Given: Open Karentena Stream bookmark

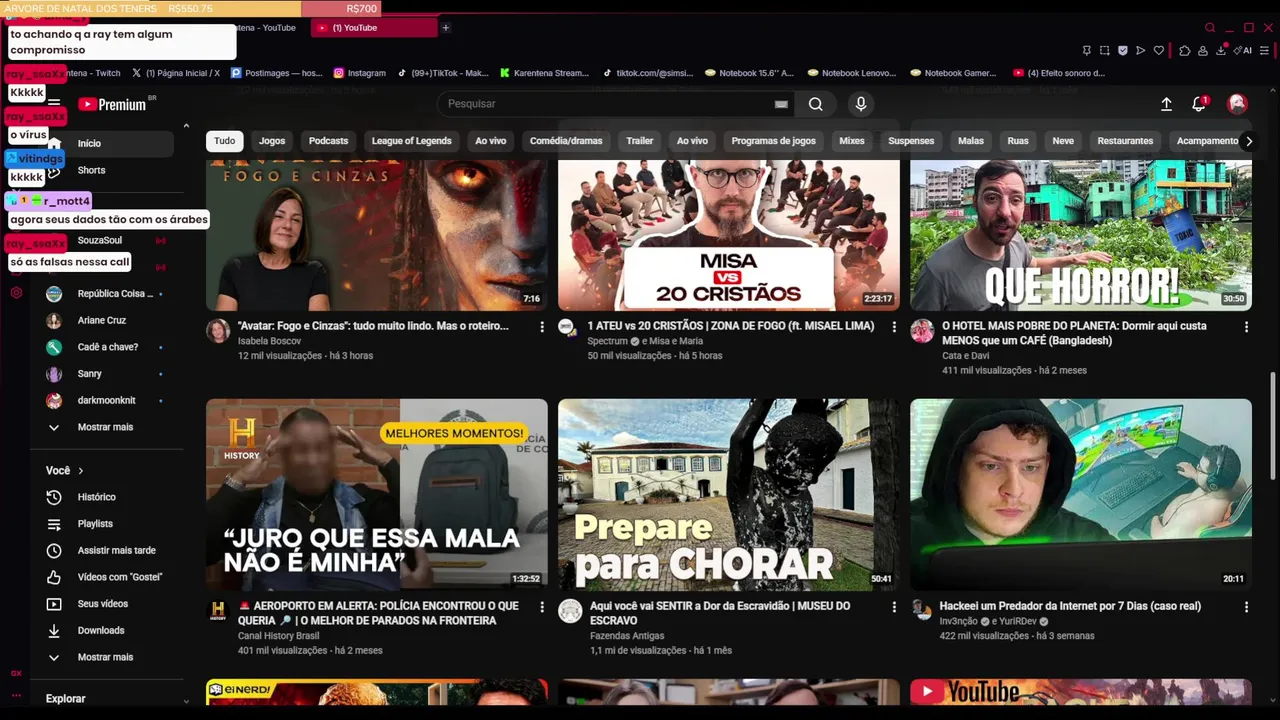Looking at the screenshot, I should [x=545, y=73].
